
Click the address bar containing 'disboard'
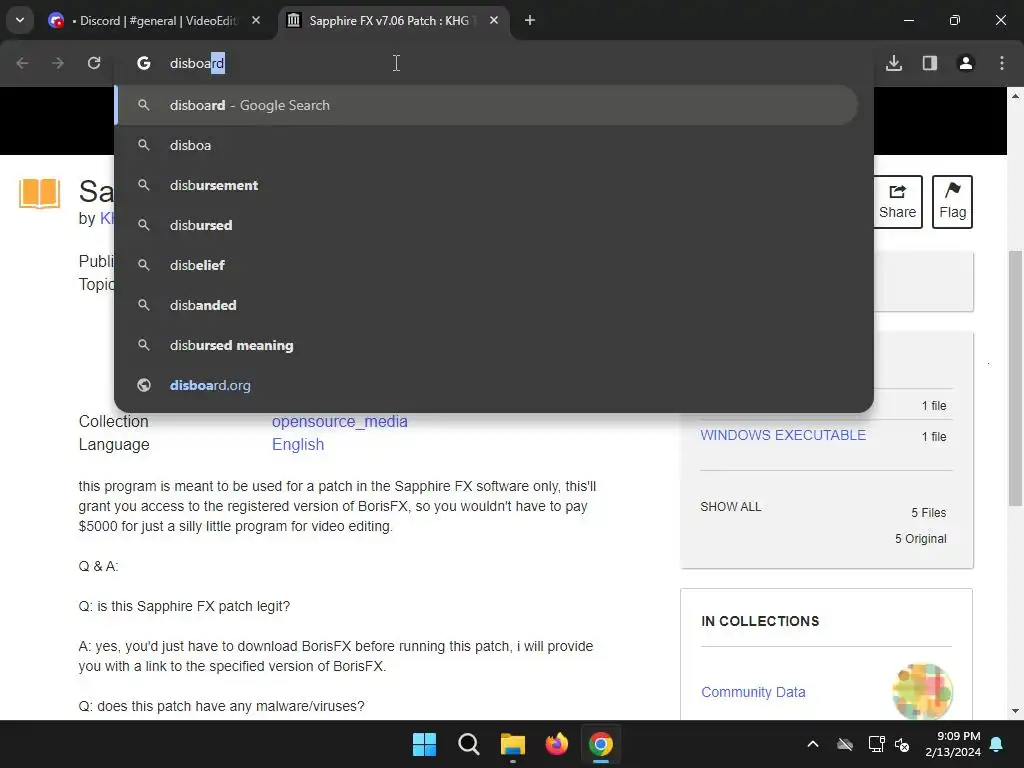pyautogui.click(x=494, y=63)
